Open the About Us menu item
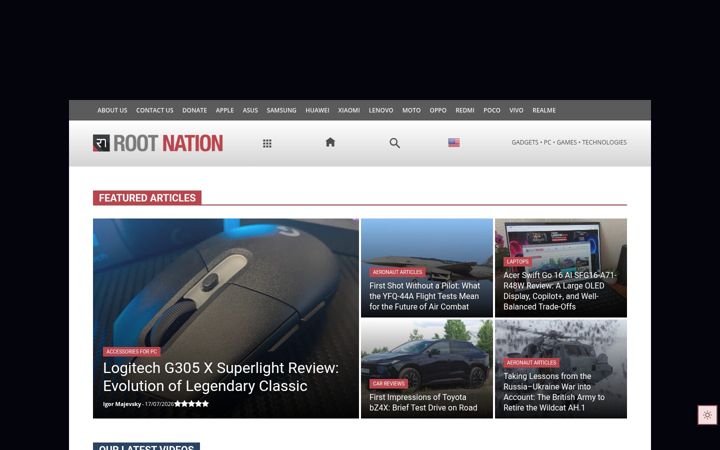Viewport: 720px width, 450px height. 112,110
